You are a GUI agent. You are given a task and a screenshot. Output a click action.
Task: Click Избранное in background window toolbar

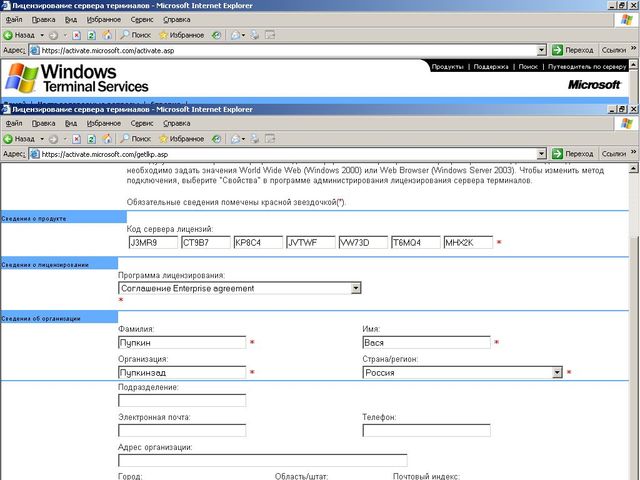(x=181, y=35)
